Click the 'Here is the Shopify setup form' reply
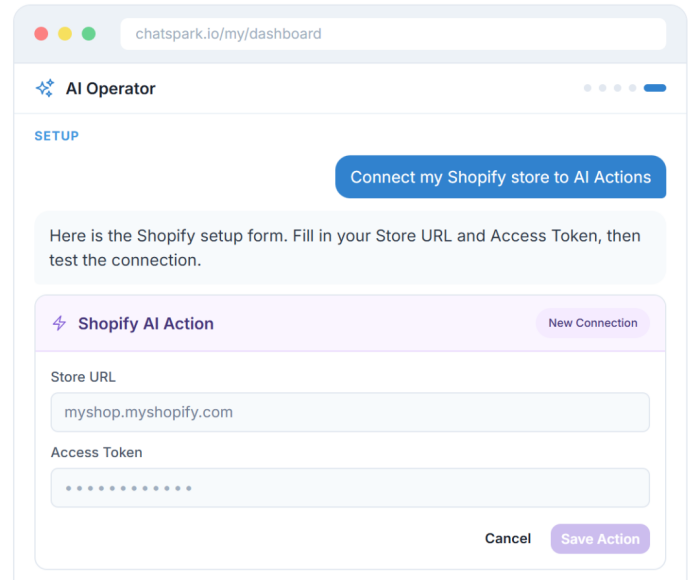 click(350, 248)
